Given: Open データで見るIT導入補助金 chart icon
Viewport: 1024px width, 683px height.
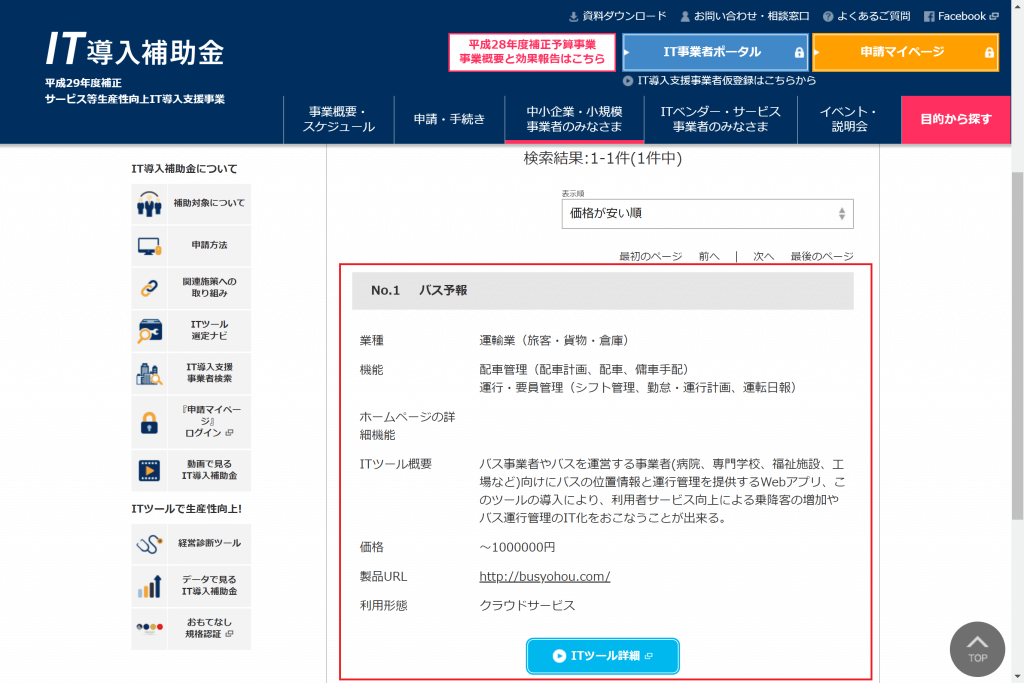Looking at the screenshot, I should 149,586.
